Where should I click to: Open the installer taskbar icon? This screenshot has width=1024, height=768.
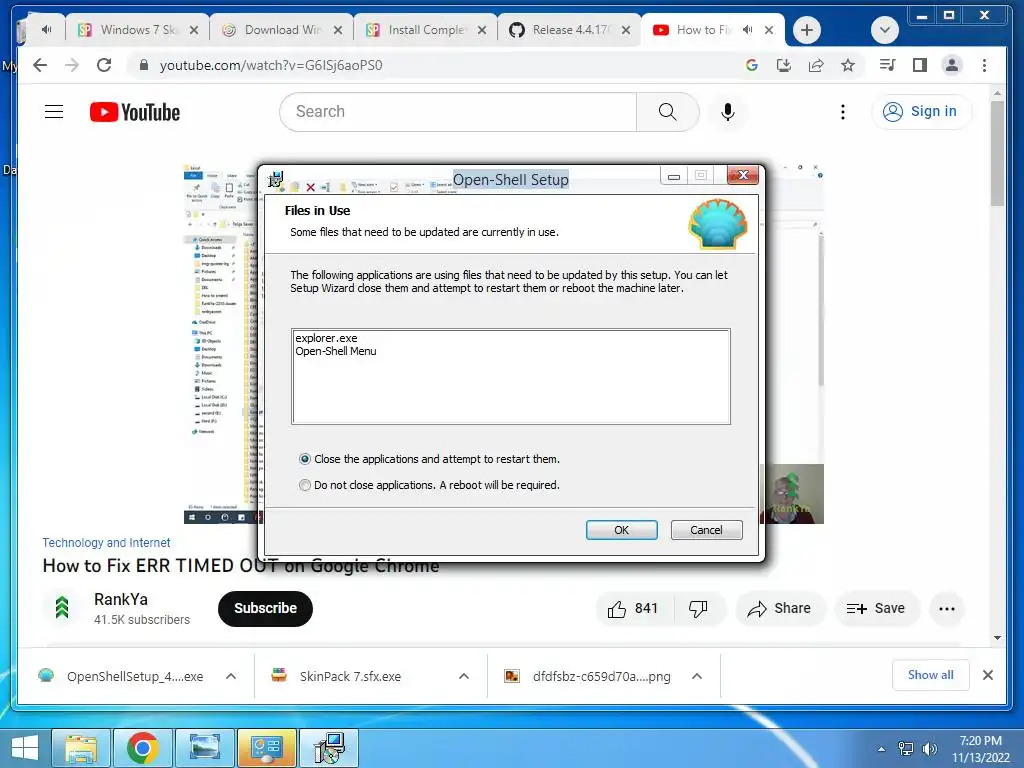click(329, 748)
